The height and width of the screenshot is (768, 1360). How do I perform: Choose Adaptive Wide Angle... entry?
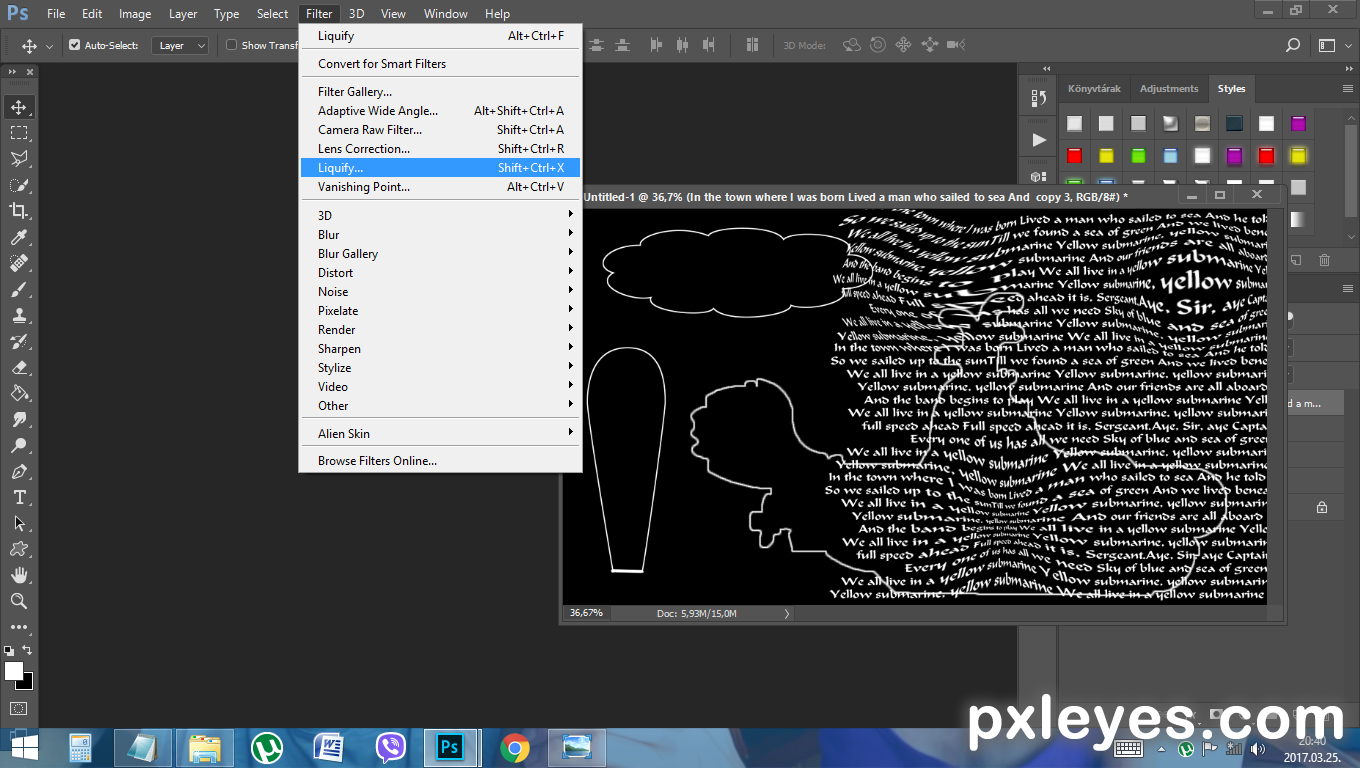(440, 110)
